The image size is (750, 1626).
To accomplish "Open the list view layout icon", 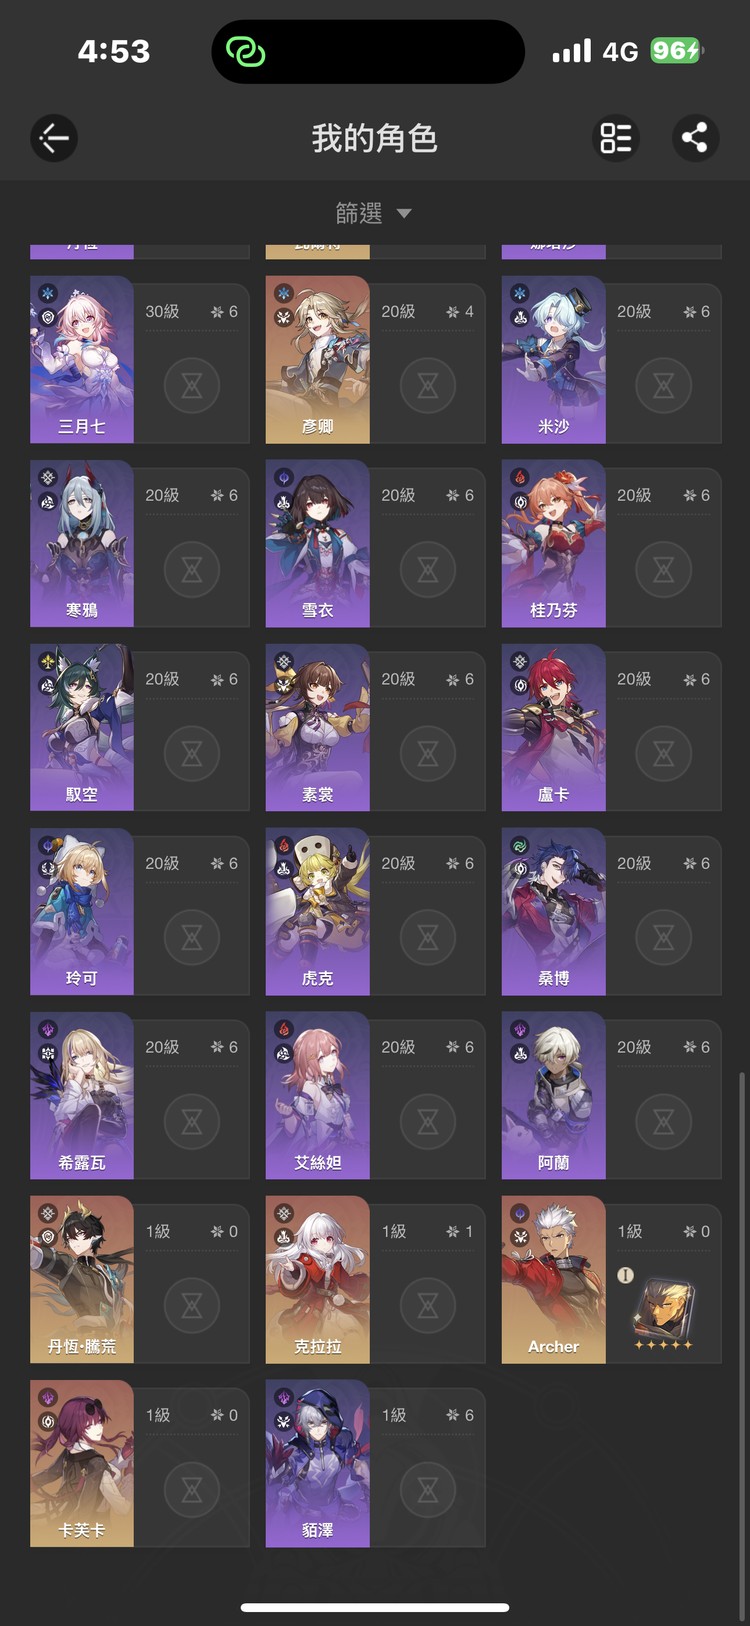I will (616, 138).
